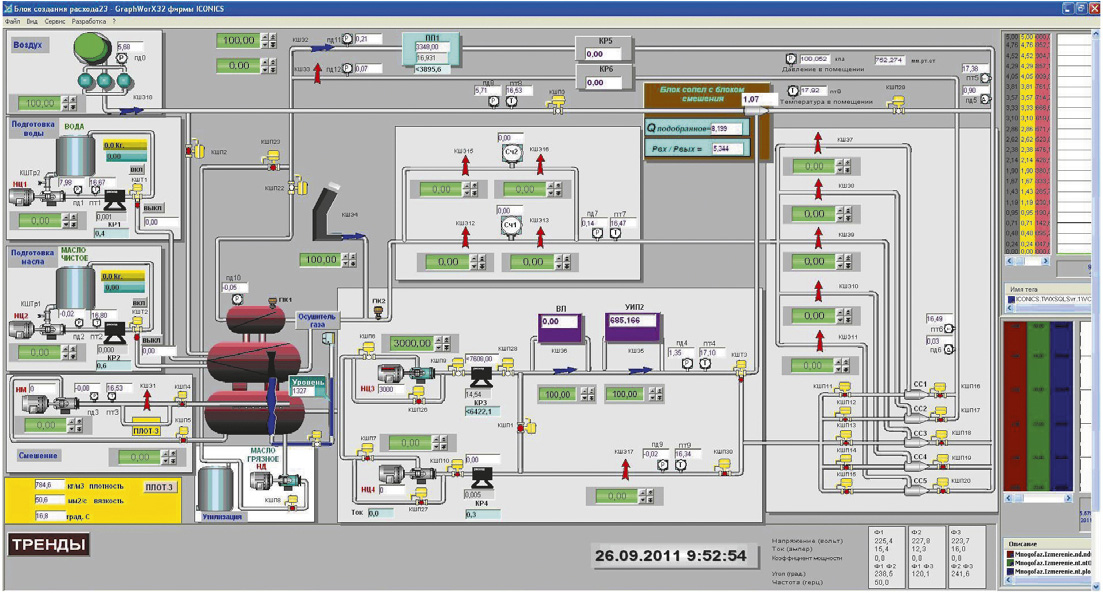
Task: Click the КШП5 valve icon
Action: (x=182, y=433)
